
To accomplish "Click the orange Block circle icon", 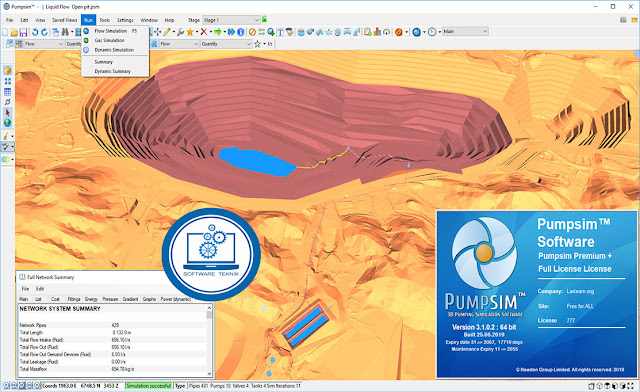I will click(x=252, y=32).
